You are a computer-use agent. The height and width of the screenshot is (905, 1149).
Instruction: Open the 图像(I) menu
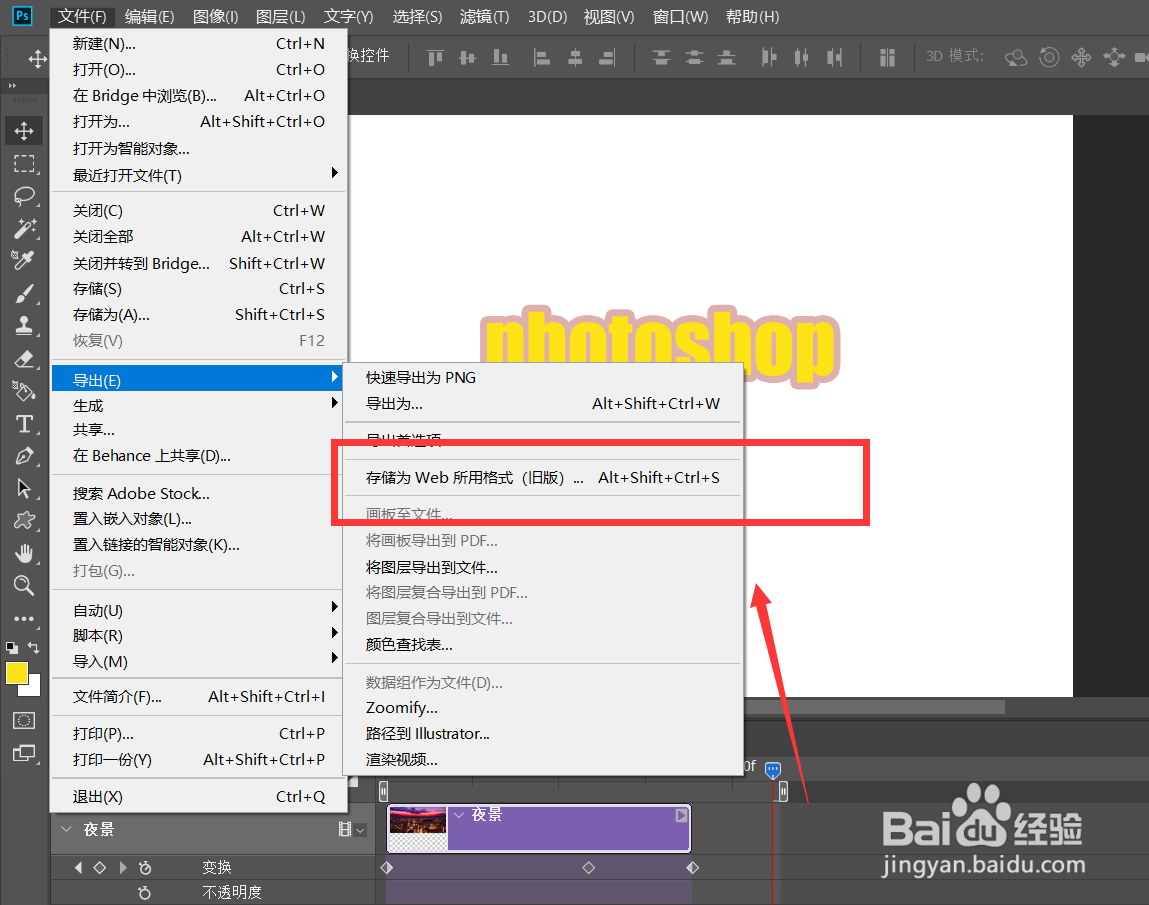point(215,16)
